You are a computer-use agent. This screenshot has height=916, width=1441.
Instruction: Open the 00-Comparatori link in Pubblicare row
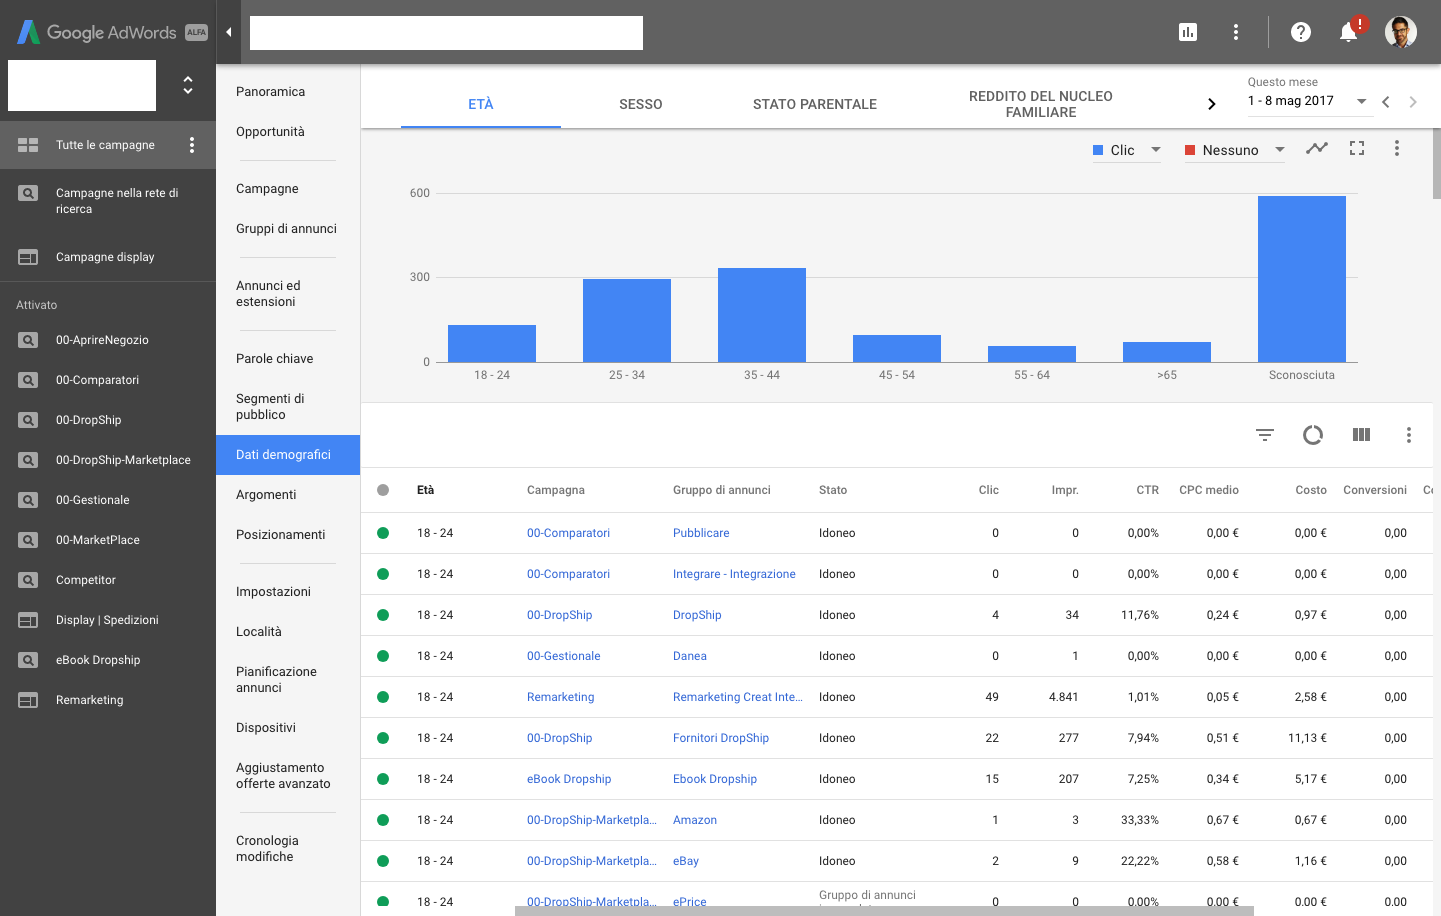pos(568,533)
